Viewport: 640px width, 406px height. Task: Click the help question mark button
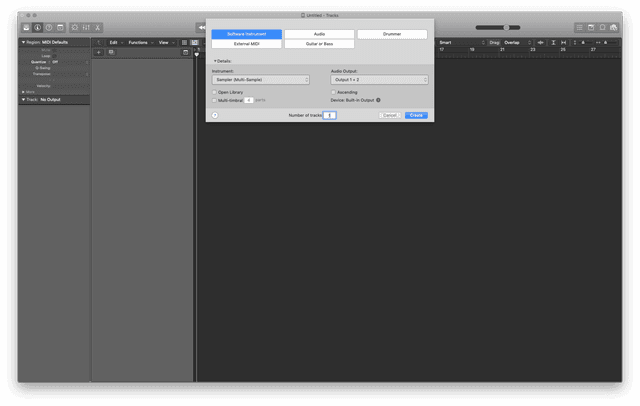tap(215, 115)
